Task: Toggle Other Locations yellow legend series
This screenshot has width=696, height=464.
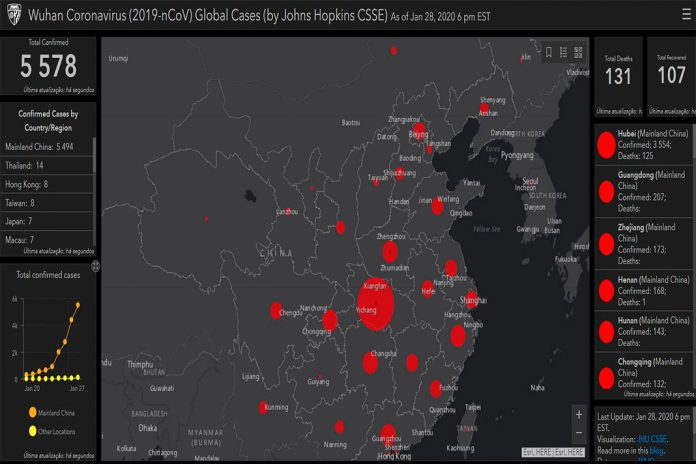Action: [51, 431]
